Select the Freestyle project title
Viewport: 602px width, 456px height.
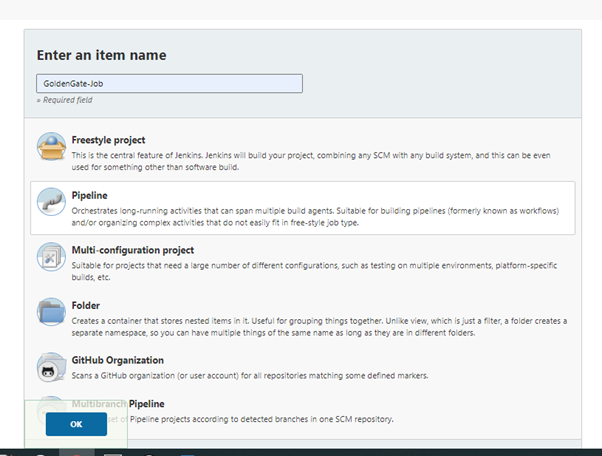[108, 140]
